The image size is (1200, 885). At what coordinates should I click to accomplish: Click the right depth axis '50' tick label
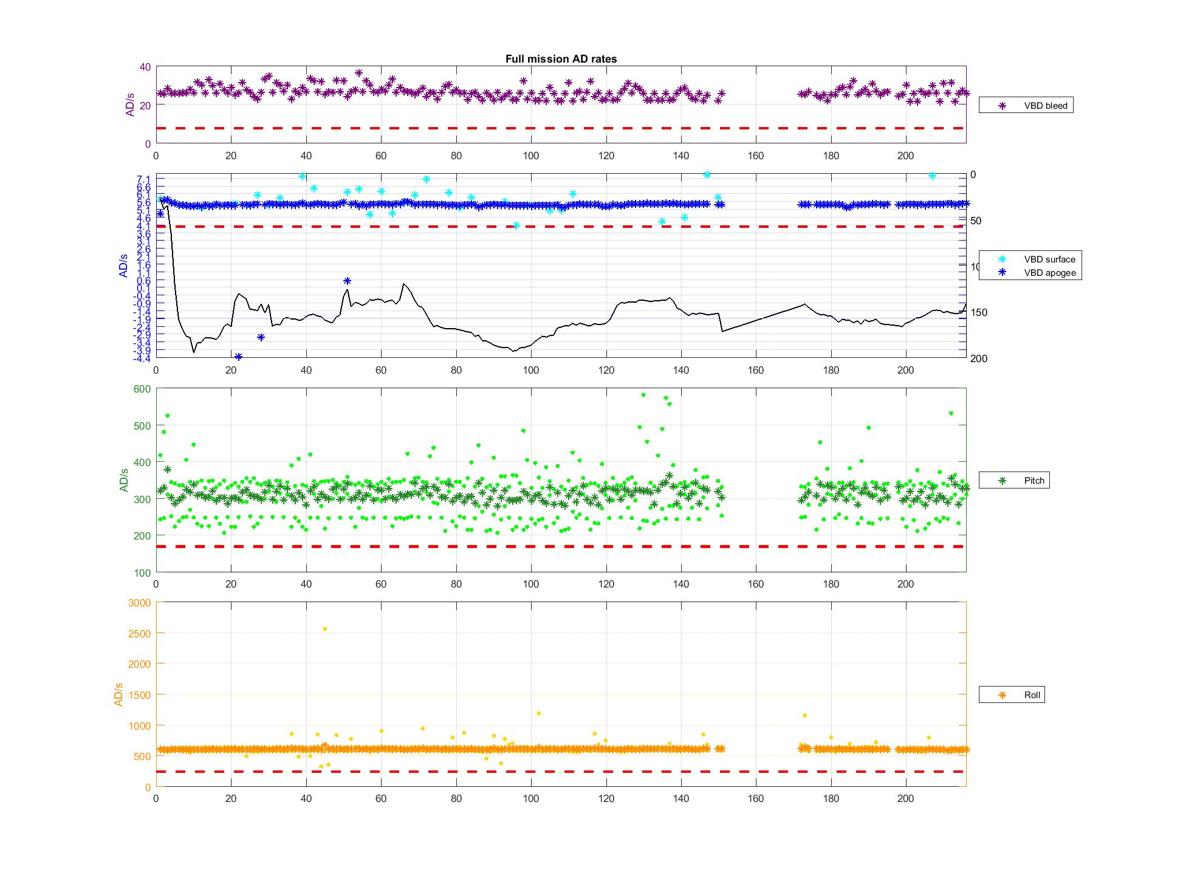click(976, 221)
